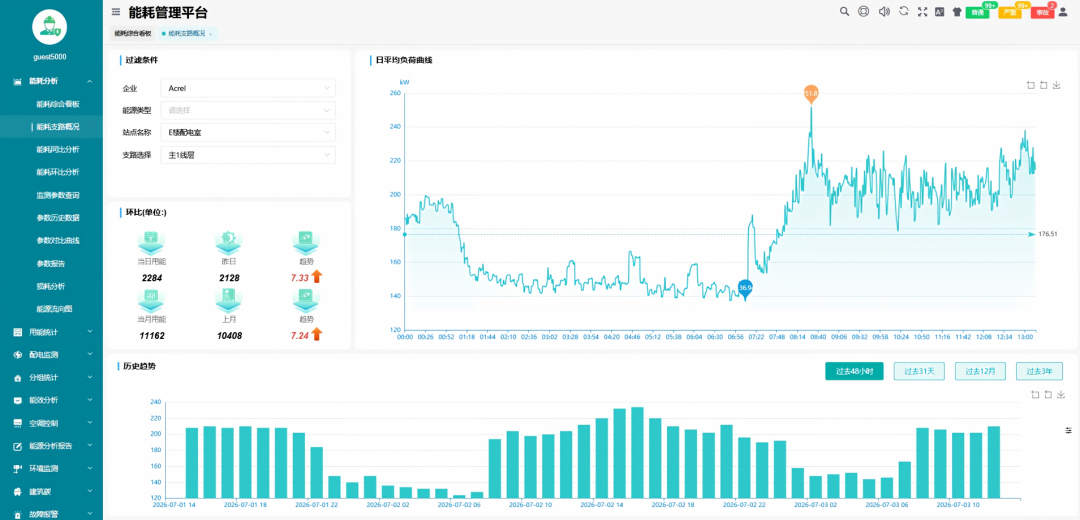Click the 昨日 card icon
The image size is (1080, 520).
coord(229,242)
